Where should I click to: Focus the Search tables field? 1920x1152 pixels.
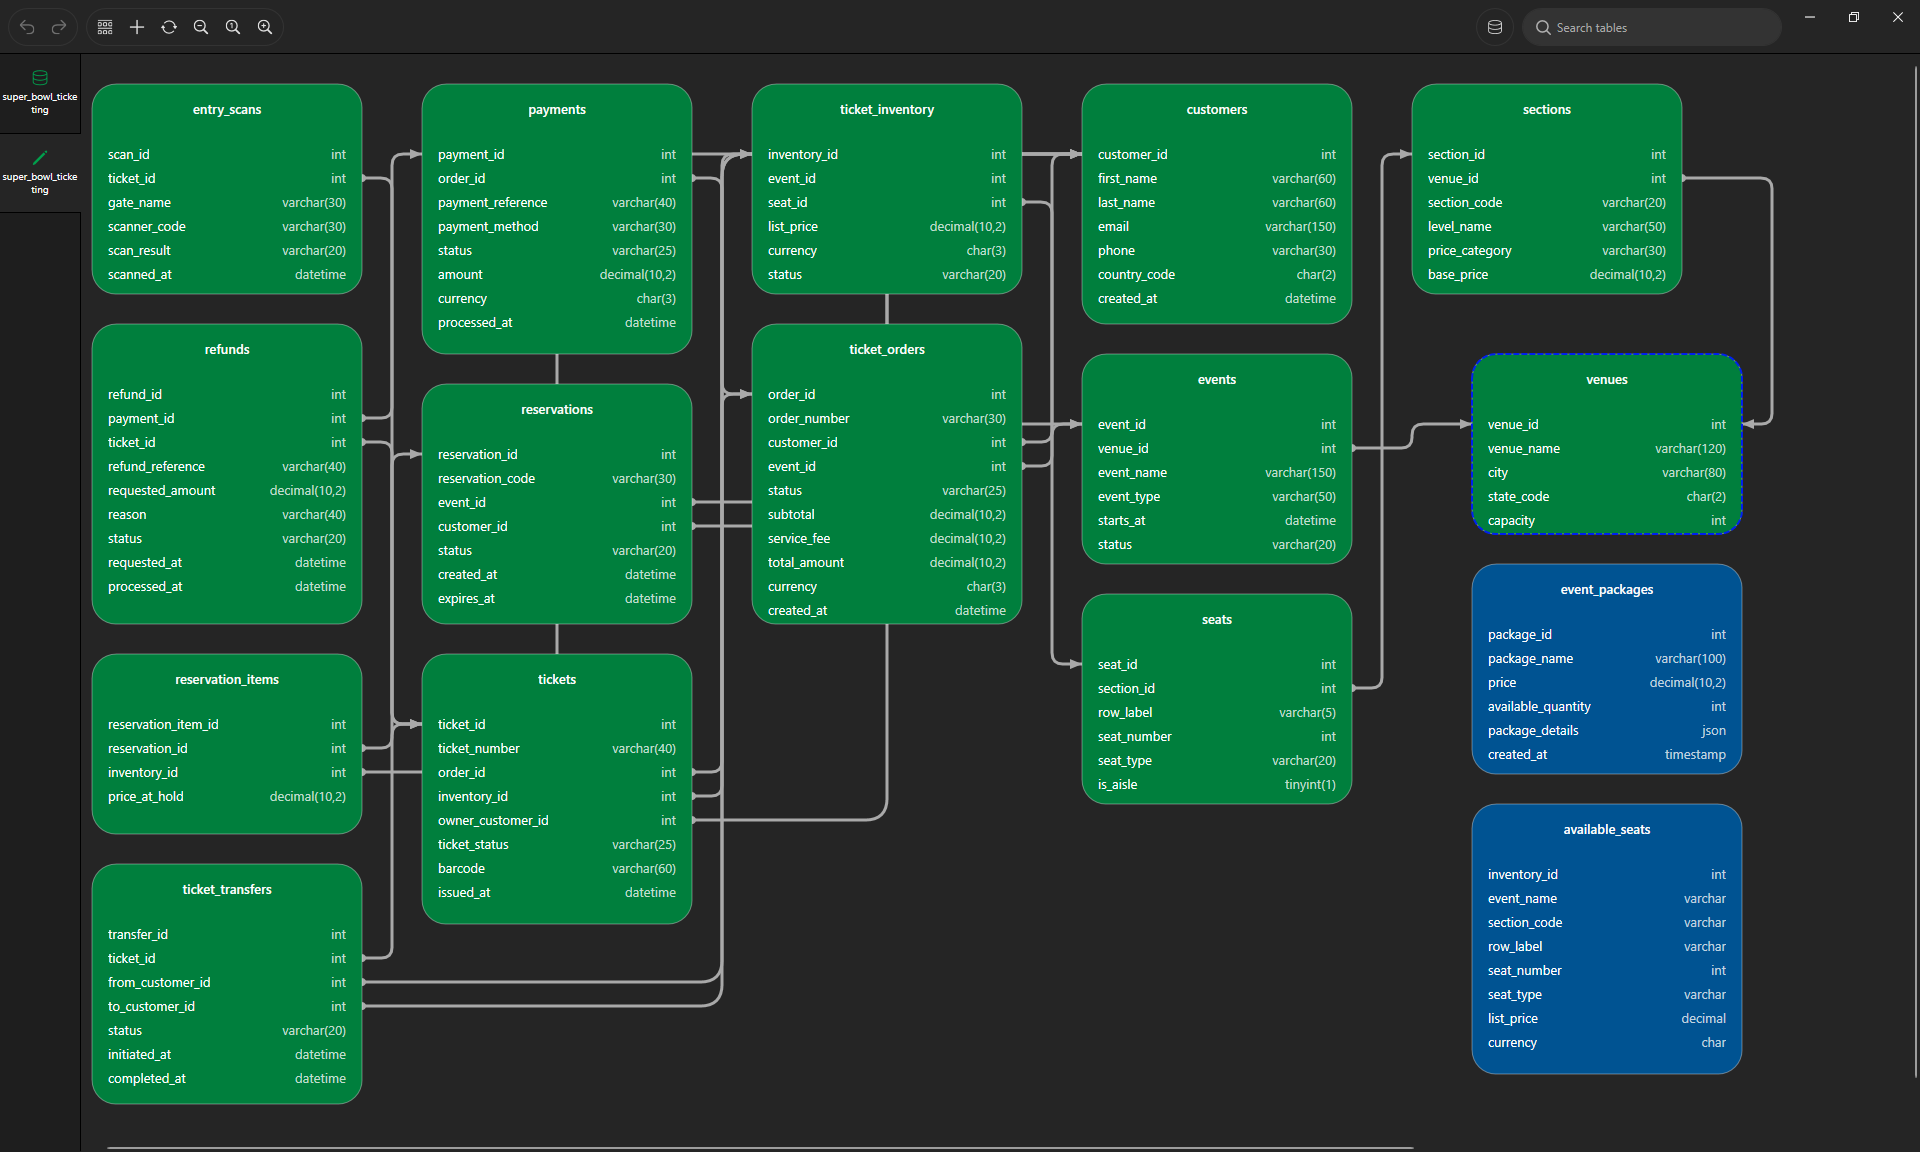tap(1652, 27)
